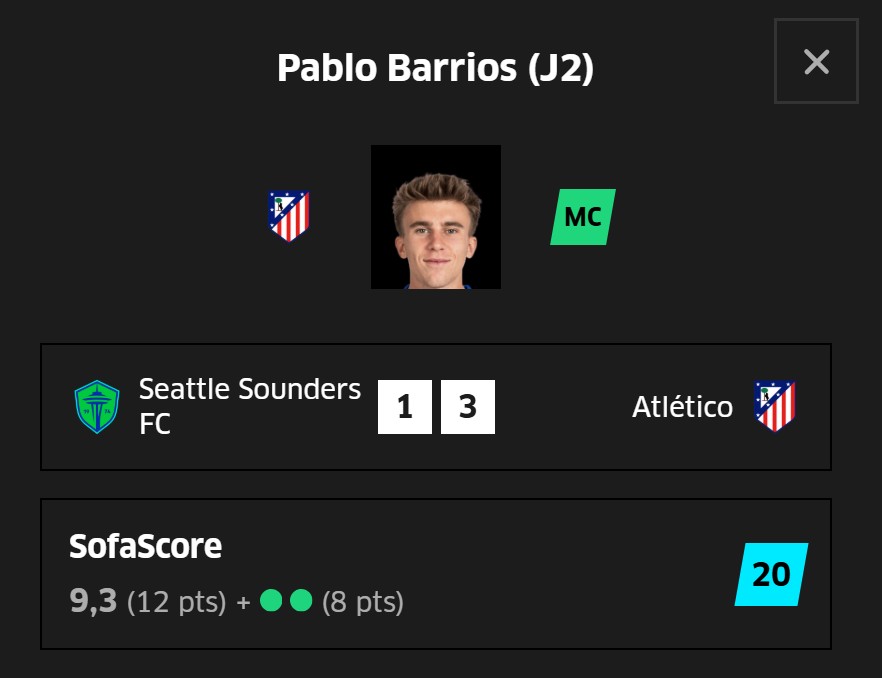Click the Atlético team name link

point(683,405)
